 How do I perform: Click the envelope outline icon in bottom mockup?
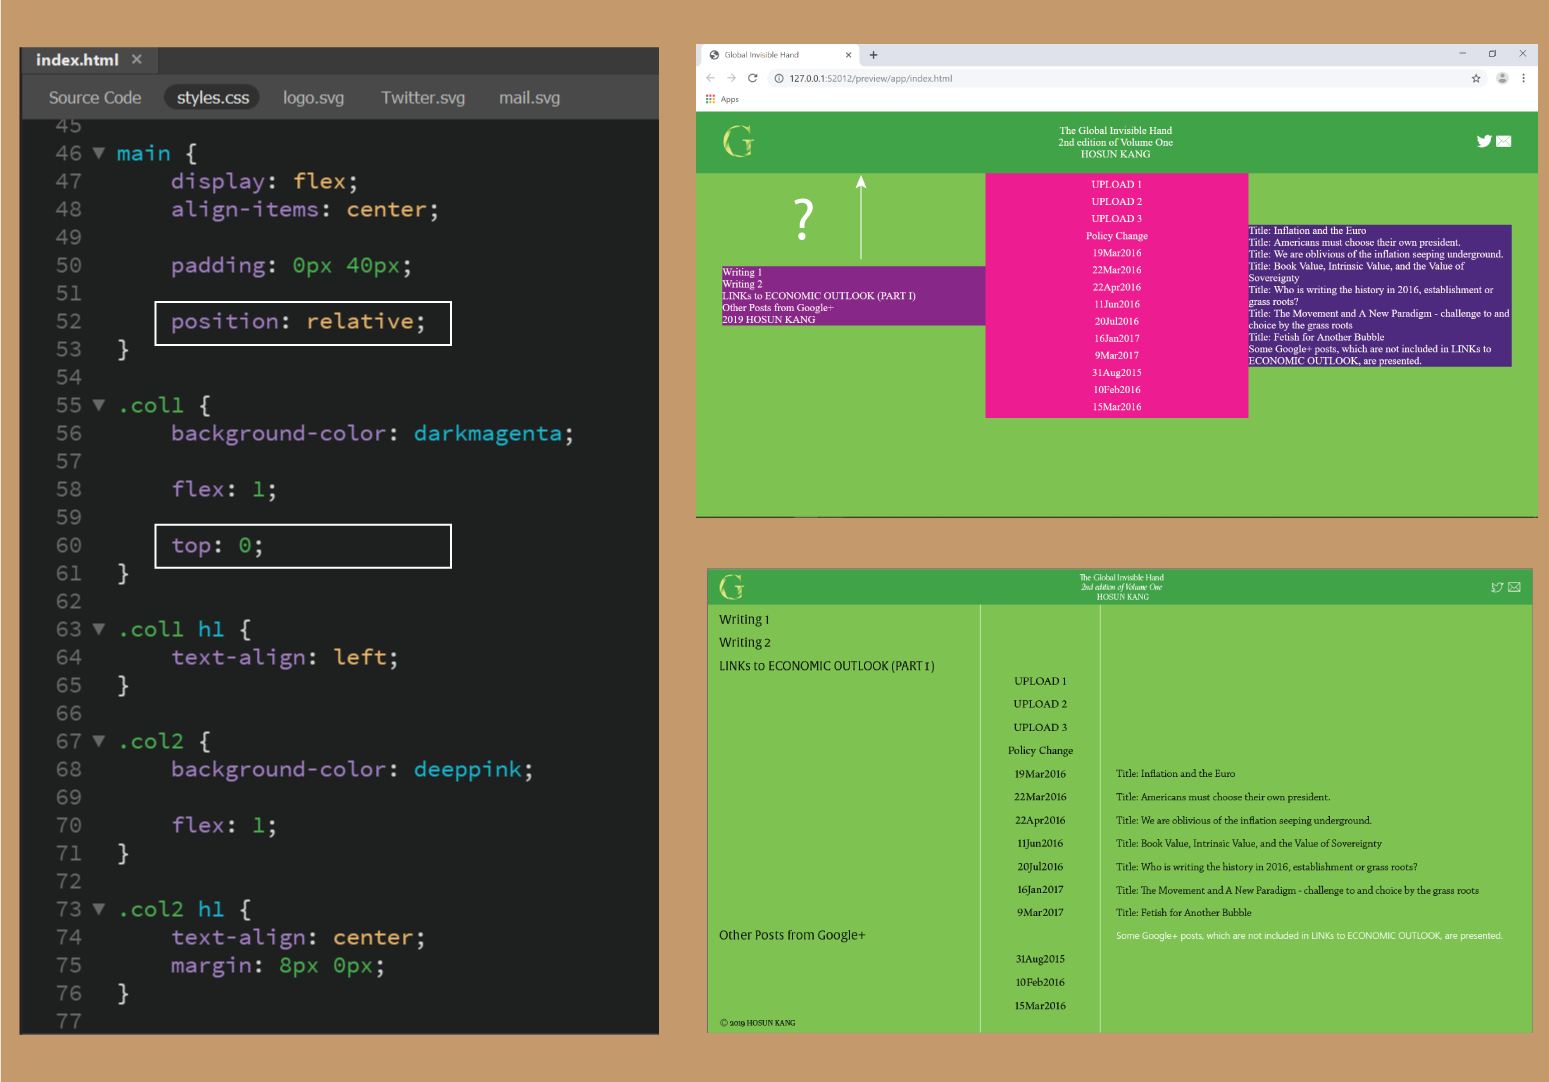[1514, 587]
